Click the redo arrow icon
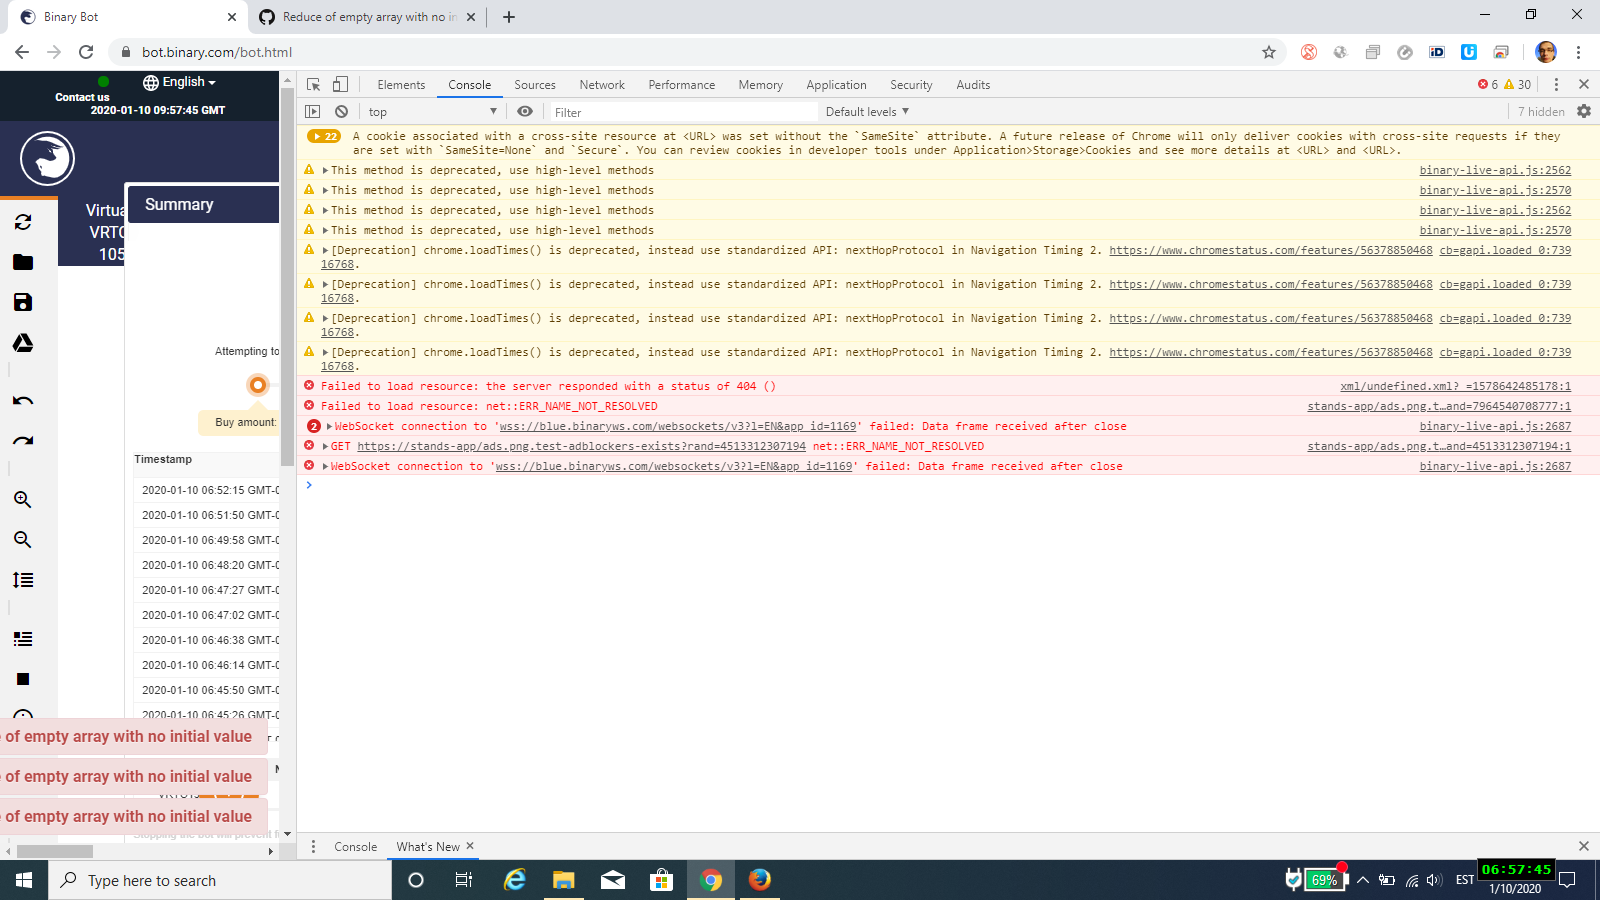The image size is (1600, 900). pyautogui.click(x=23, y=441)
